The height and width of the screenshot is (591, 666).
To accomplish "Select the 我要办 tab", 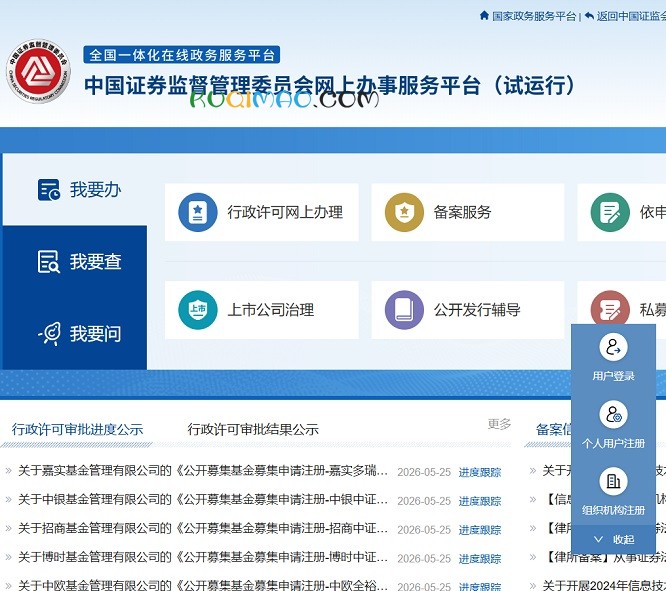I will coord(75,189).
